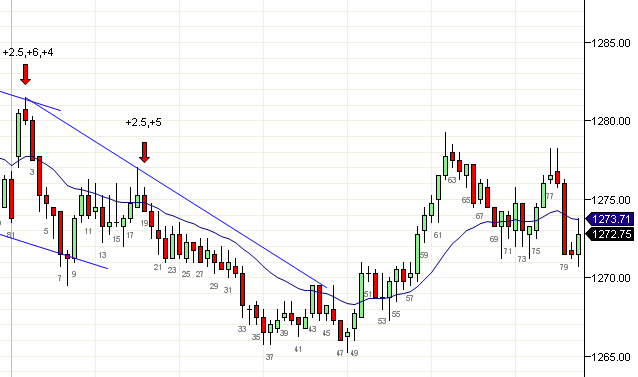The image size is (638, 377).
Task: Click bar number label 61
Action: coord(437,235)
